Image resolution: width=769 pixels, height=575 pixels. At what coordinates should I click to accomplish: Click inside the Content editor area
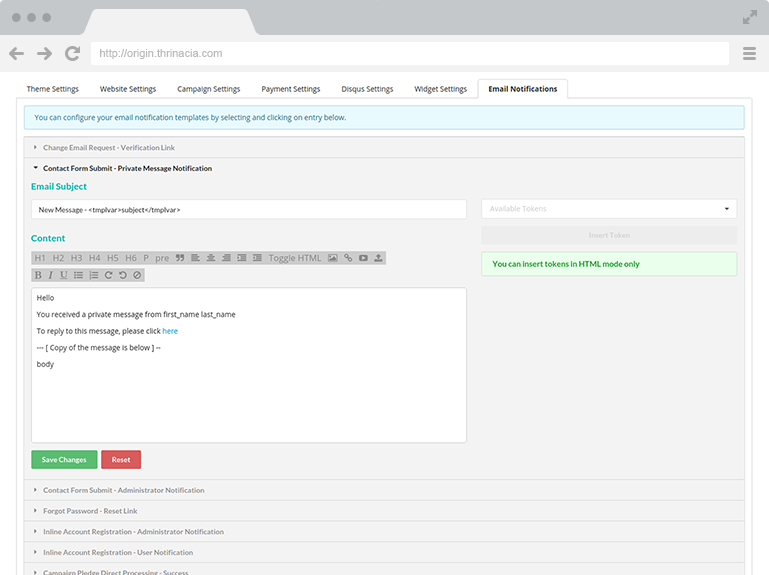(249, 365)
